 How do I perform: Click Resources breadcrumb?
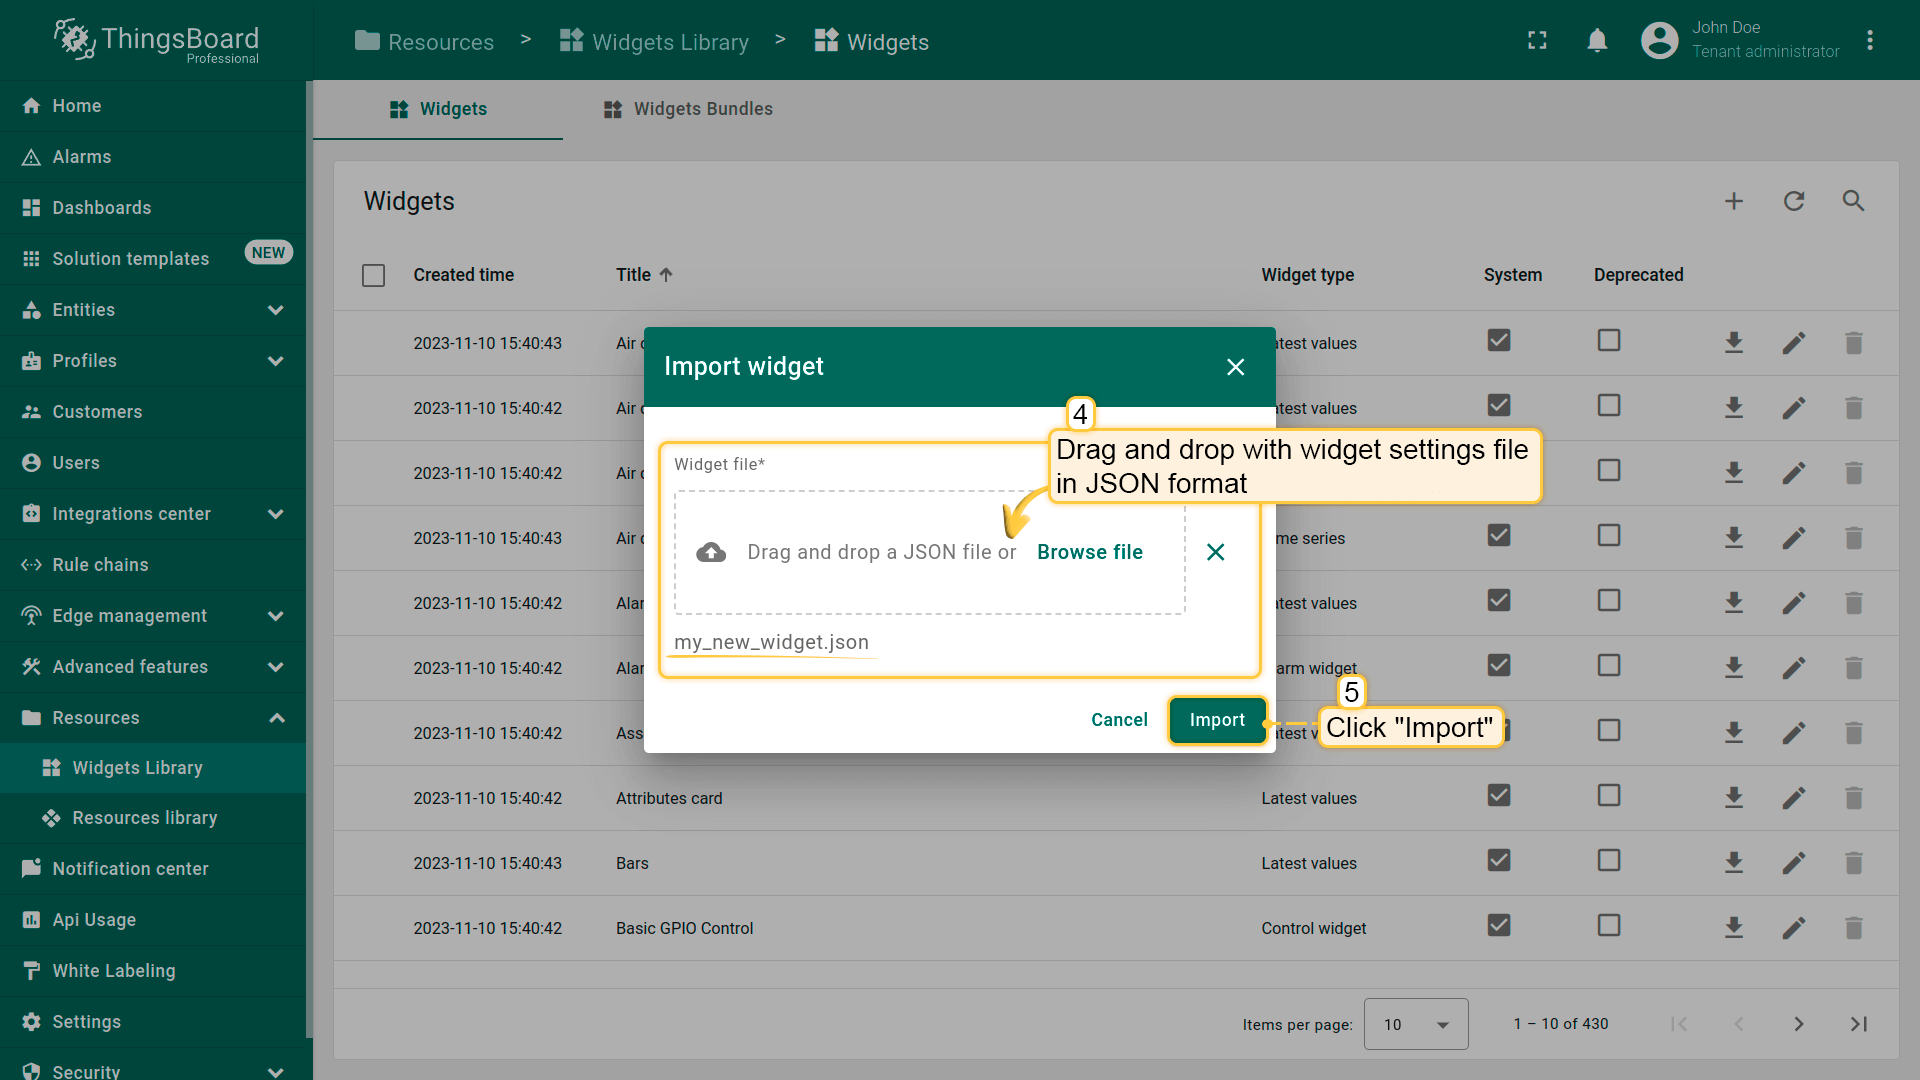tap(424, 42)
